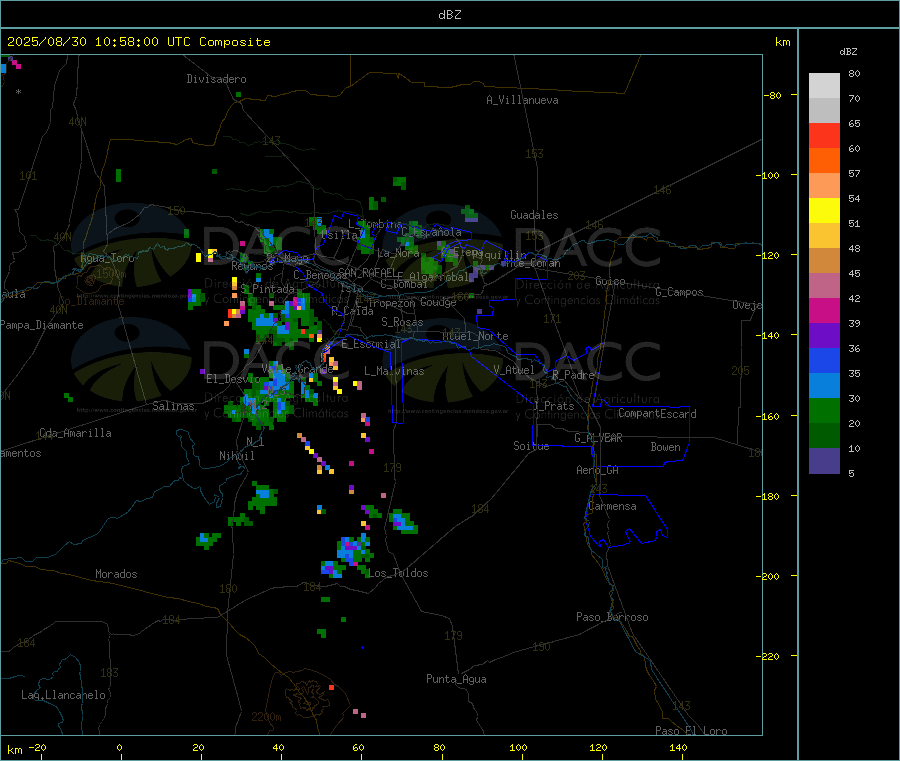Viewport: 900px width, 761px height.
Task: Click the 'A_Villanueva' map label
Action: click(x=522, y=100)
